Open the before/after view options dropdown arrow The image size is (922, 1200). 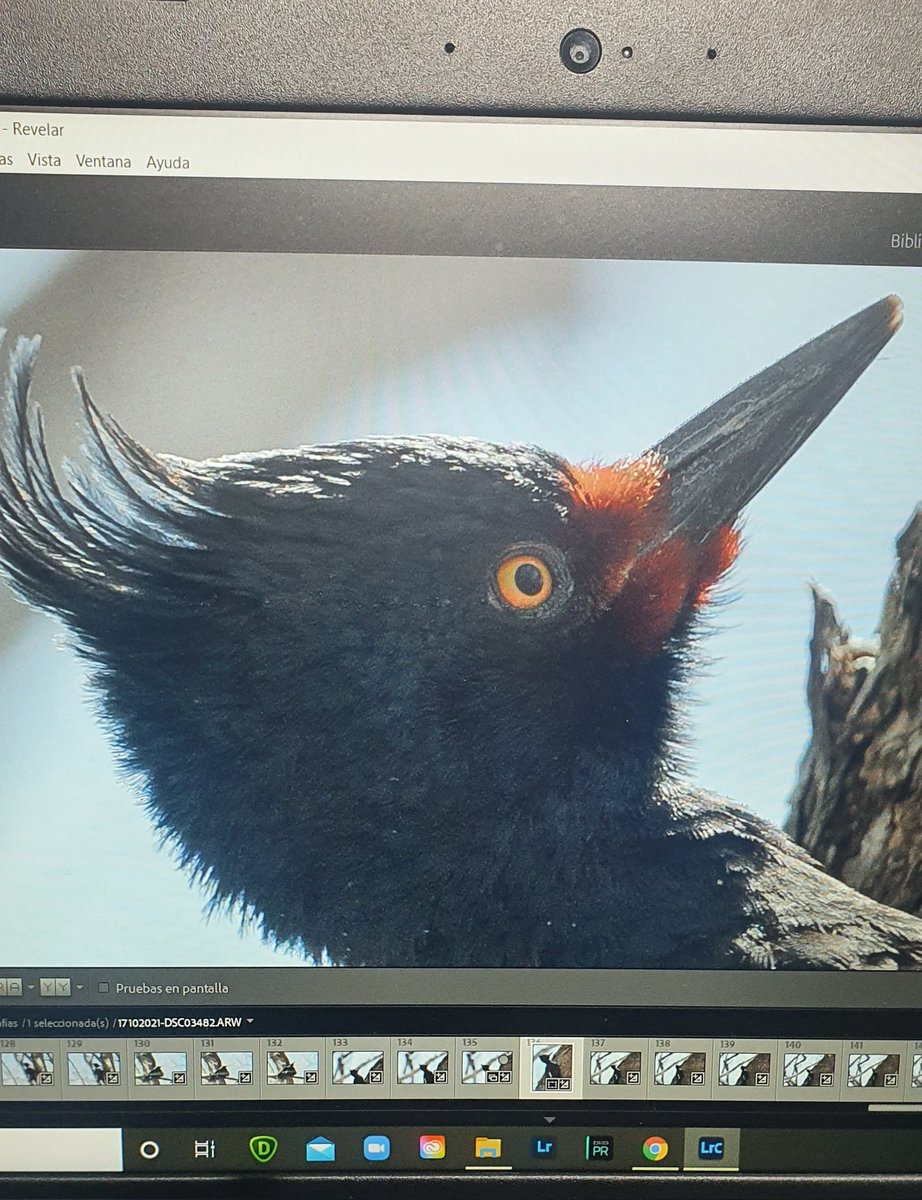point(80,987)
